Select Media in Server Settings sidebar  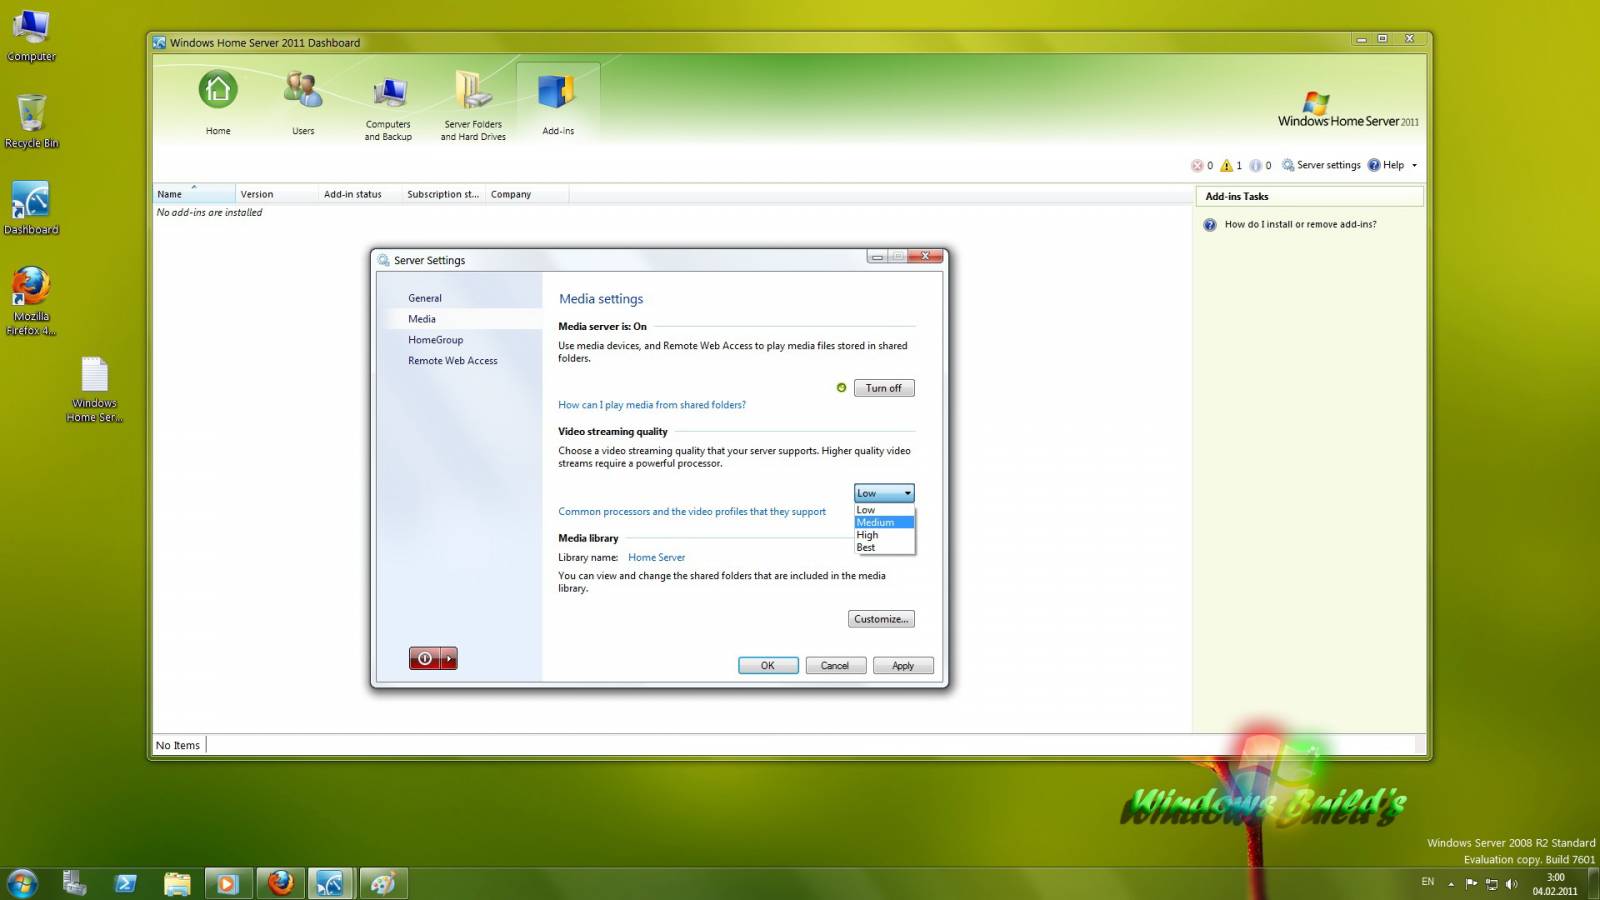click(421, 319)
